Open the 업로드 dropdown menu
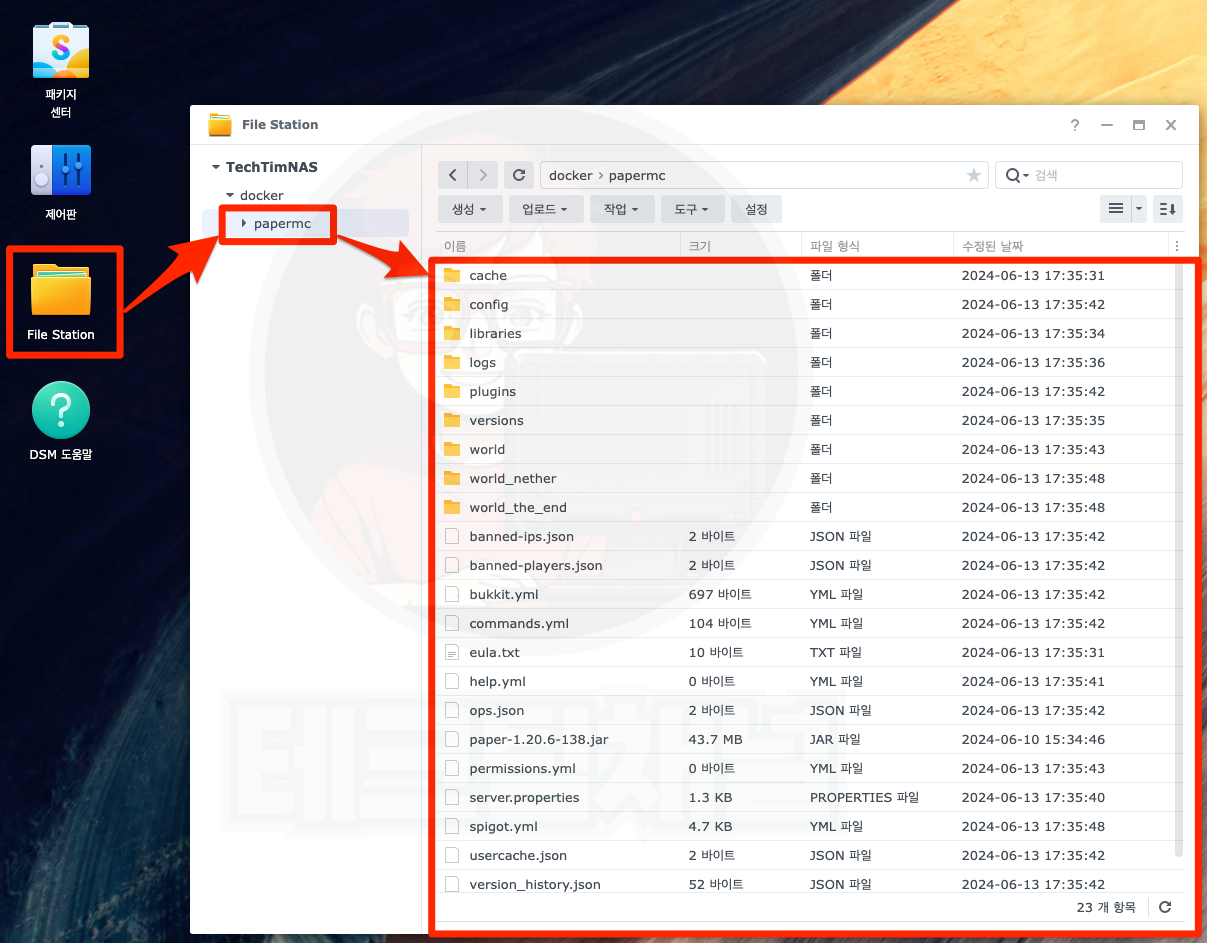This screenshot has width=1207, height=943. click(x=545, y=209)
